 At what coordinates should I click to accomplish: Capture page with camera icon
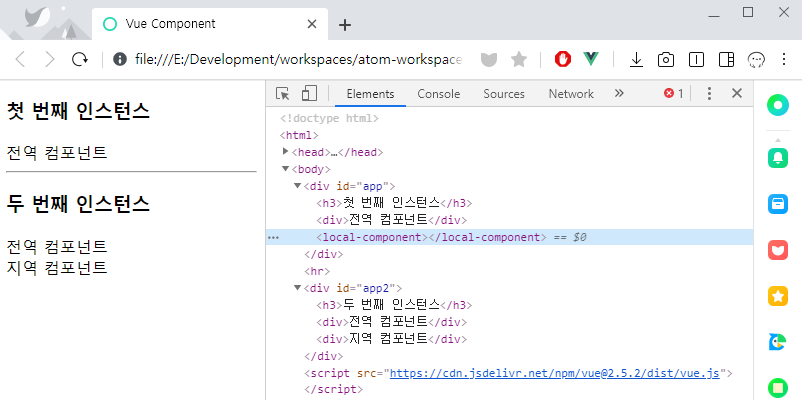(x=665, y=60)
